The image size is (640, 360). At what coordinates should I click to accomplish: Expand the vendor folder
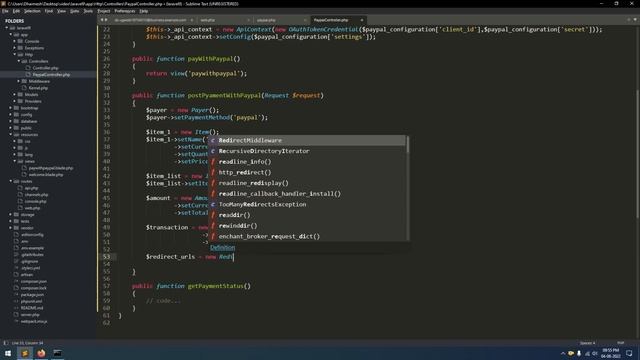[11, 228]
